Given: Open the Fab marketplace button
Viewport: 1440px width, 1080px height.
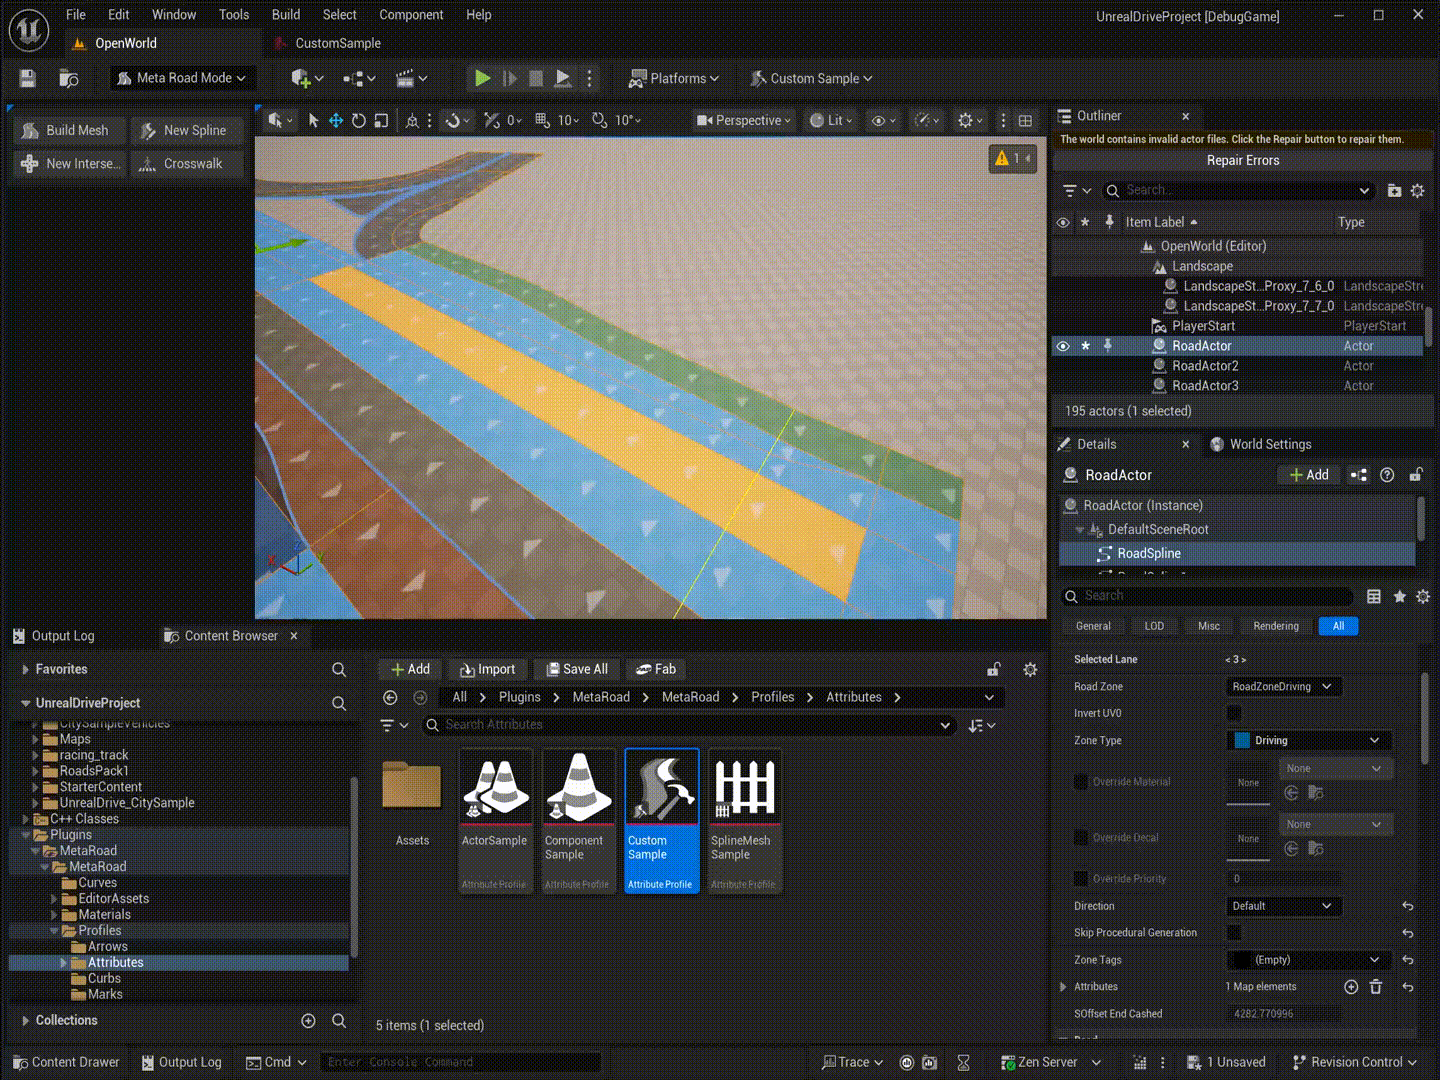Looking at the screenshot, I should tap(656, 669).
